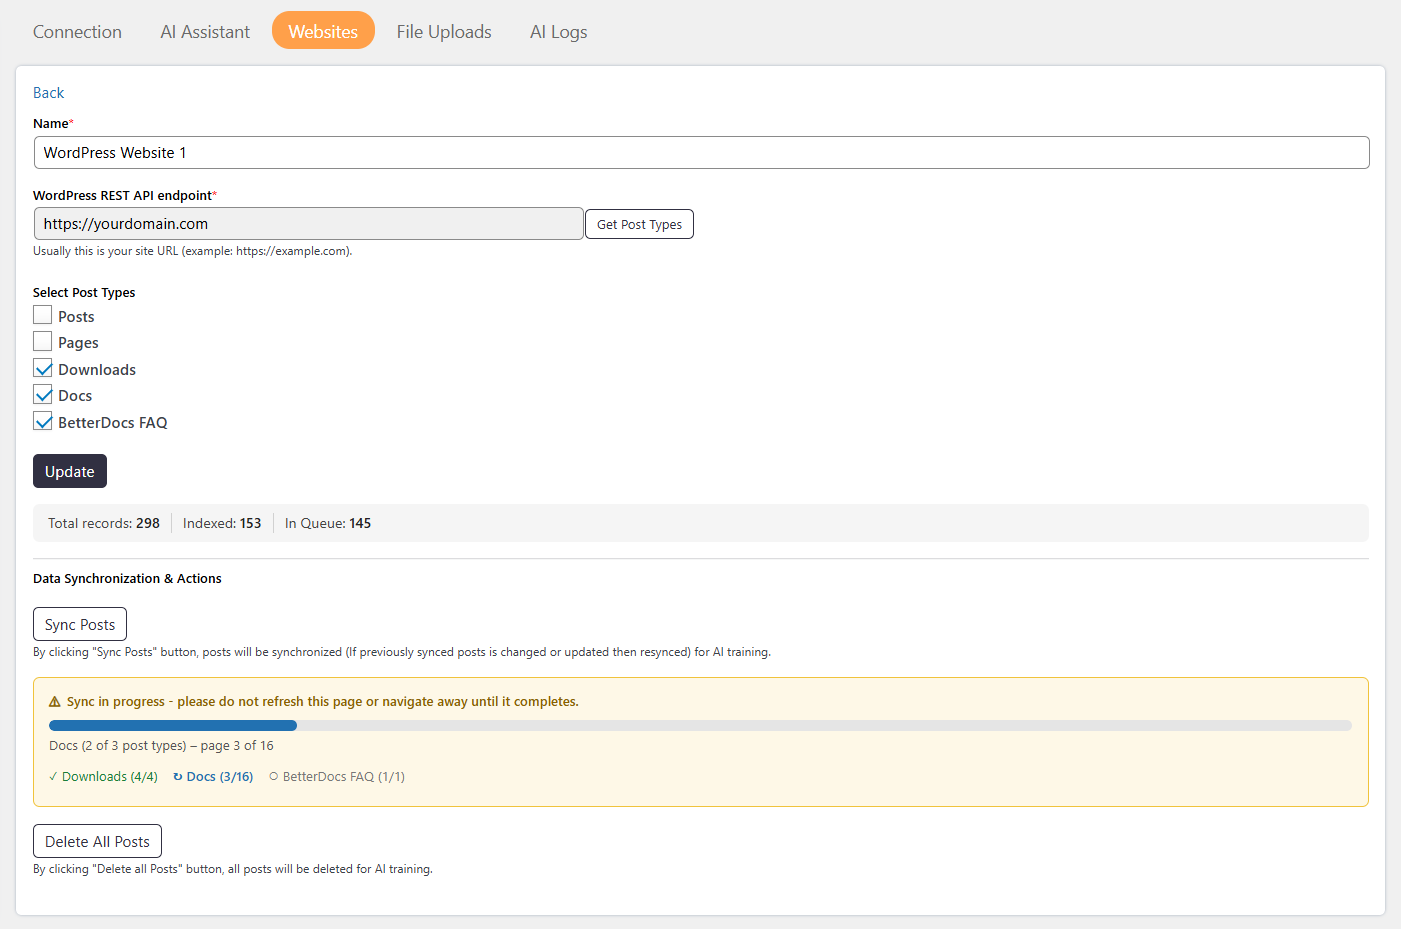Click the Sync Posts button
This screenshot has width=1401, height=929.
click(80, 624)
